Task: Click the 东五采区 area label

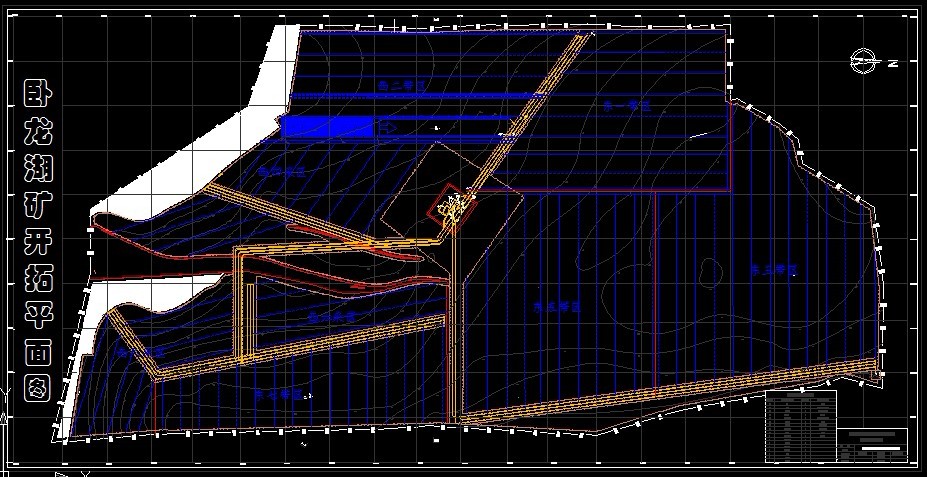Action: point(558,307)
